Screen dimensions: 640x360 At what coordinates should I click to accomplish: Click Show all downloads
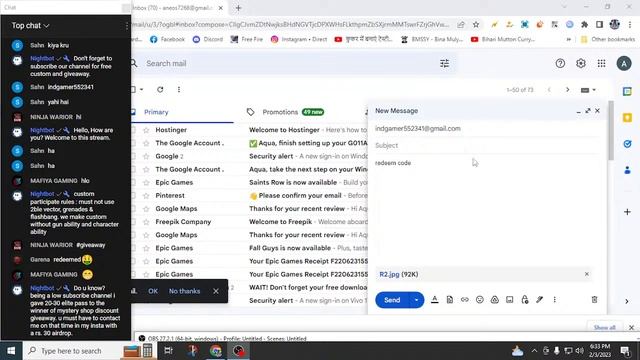[604, 327]
